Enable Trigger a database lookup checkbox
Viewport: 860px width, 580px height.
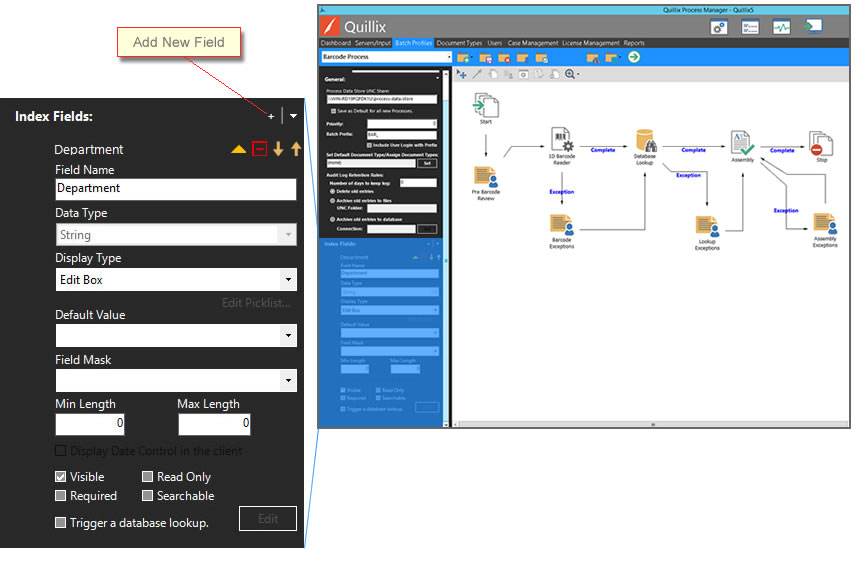click(x=61, y=523)
